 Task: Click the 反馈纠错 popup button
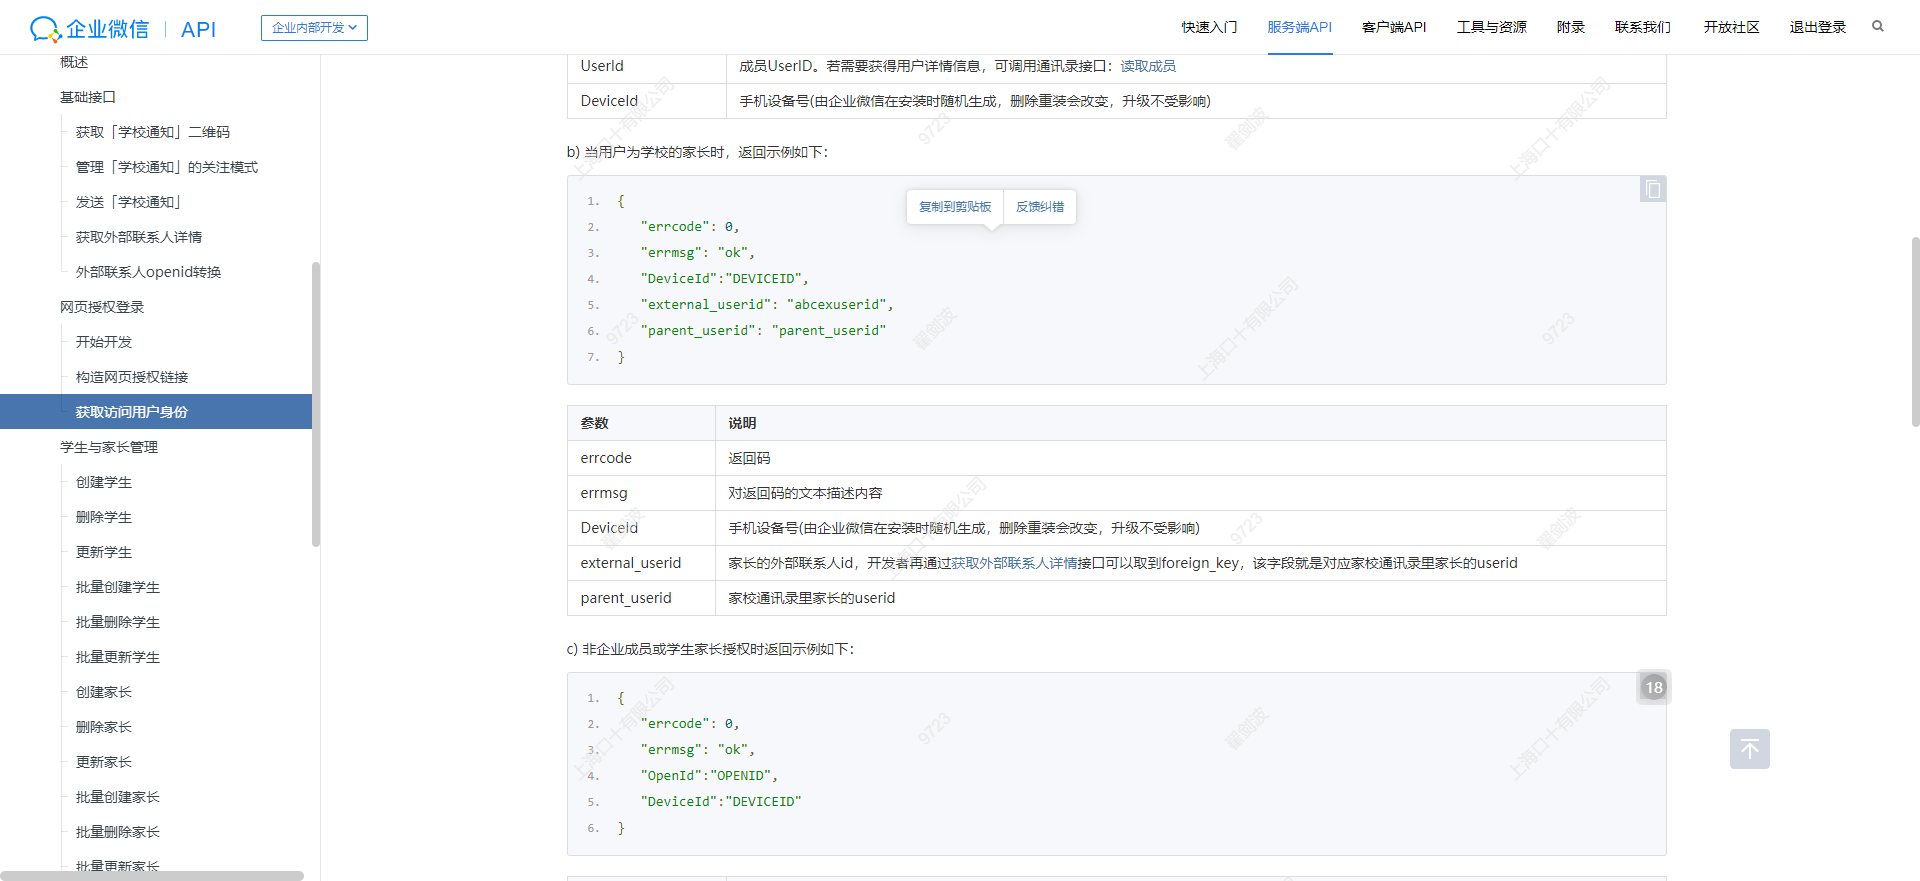[x=1040, y=207]
